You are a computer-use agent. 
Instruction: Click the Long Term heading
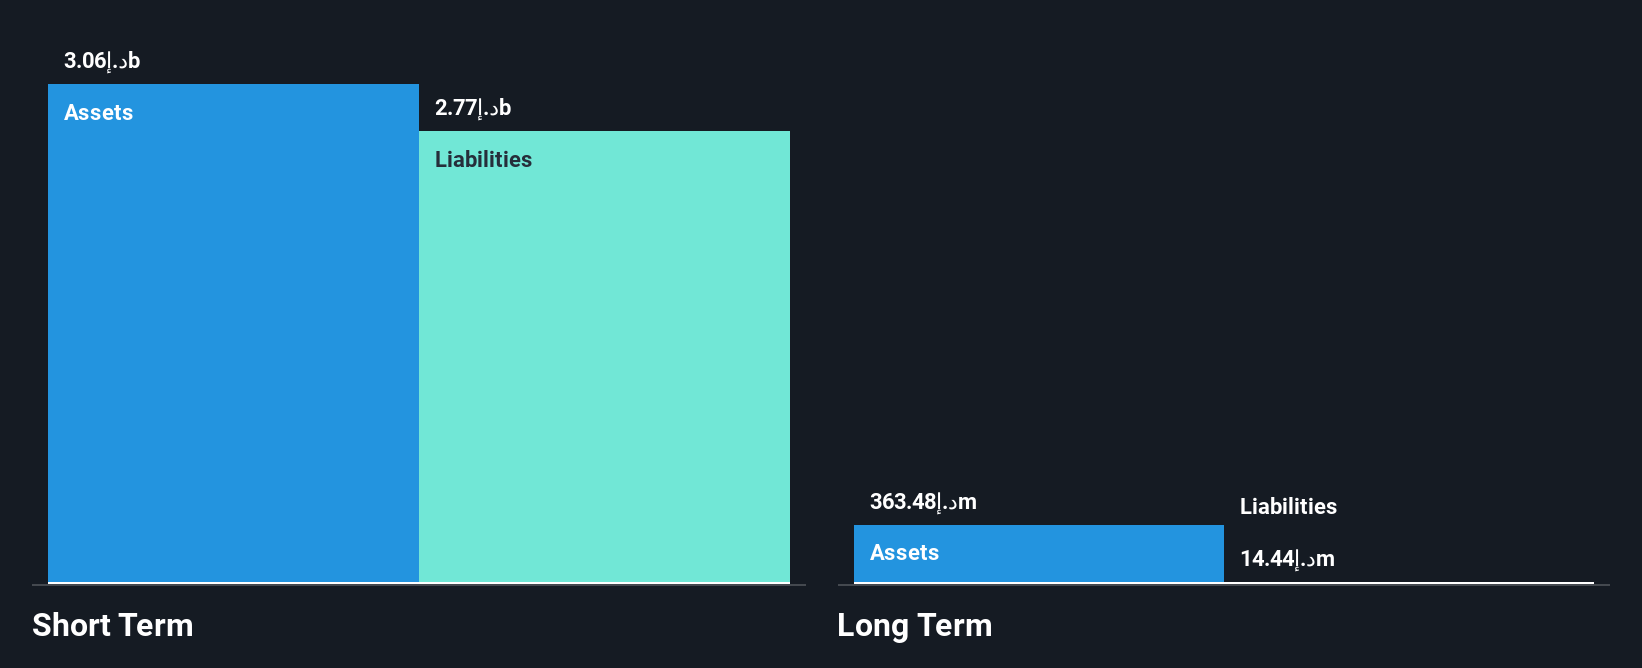pos(915,625)
